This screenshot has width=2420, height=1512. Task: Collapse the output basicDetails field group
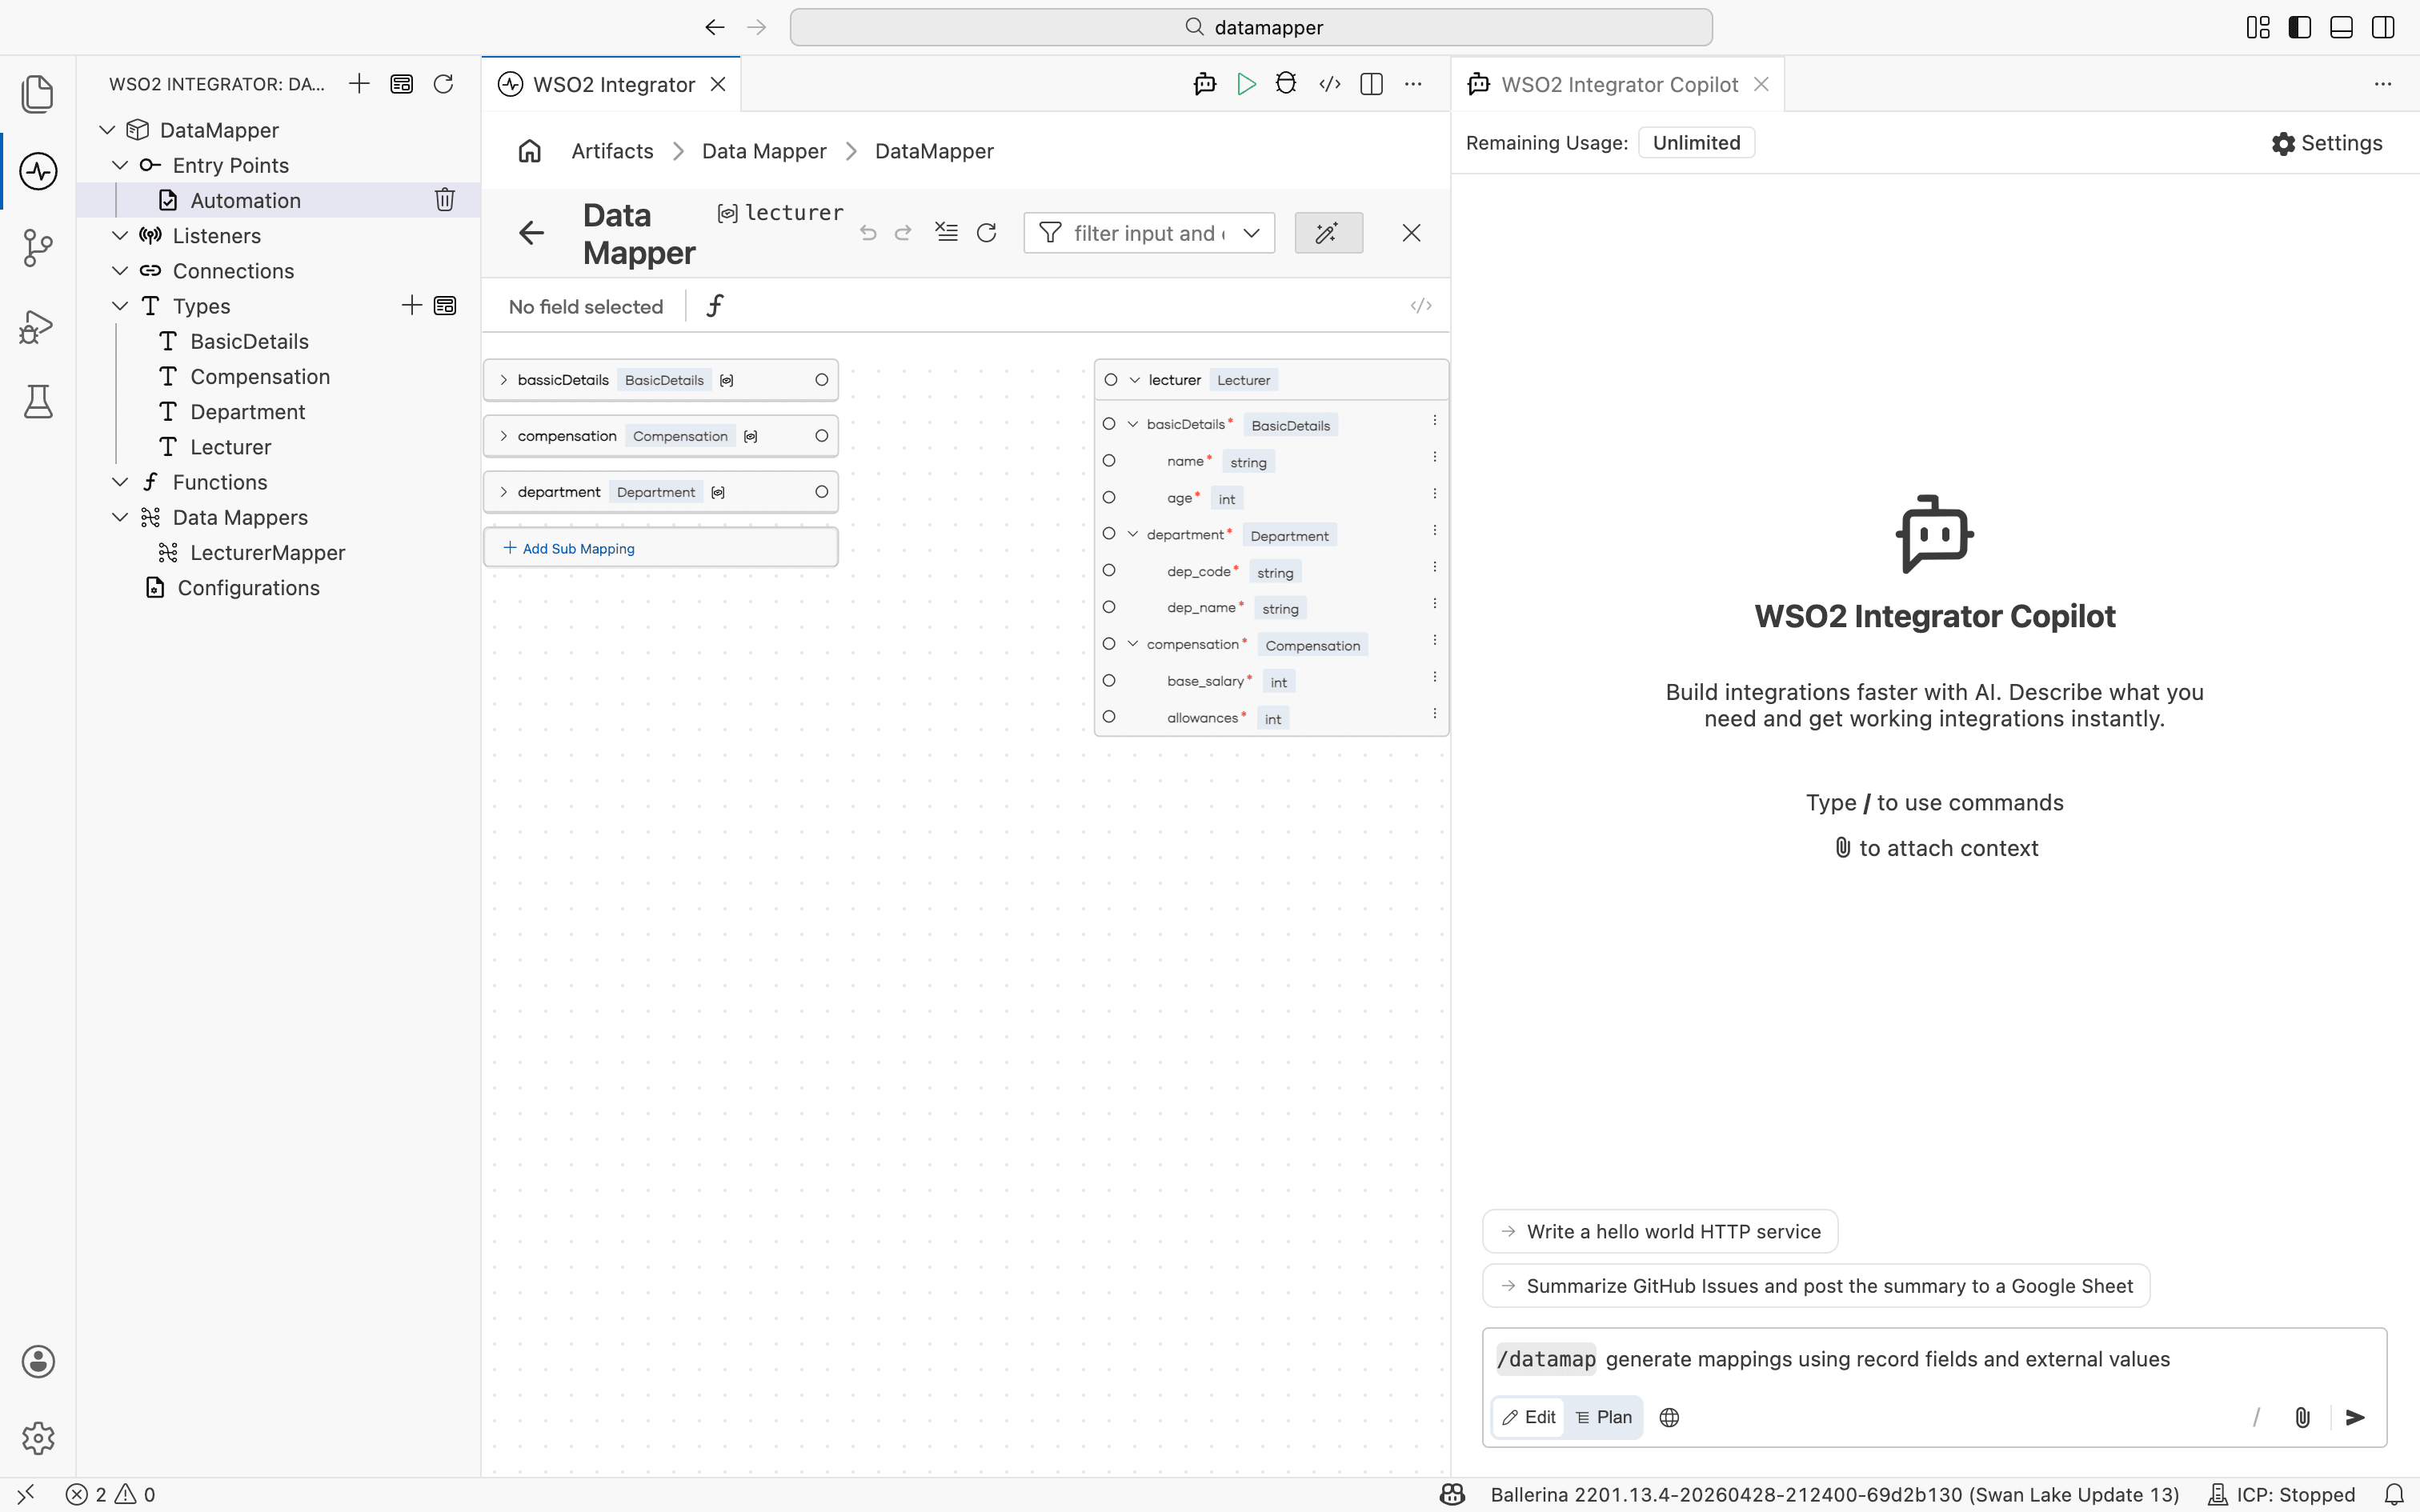1133,424
